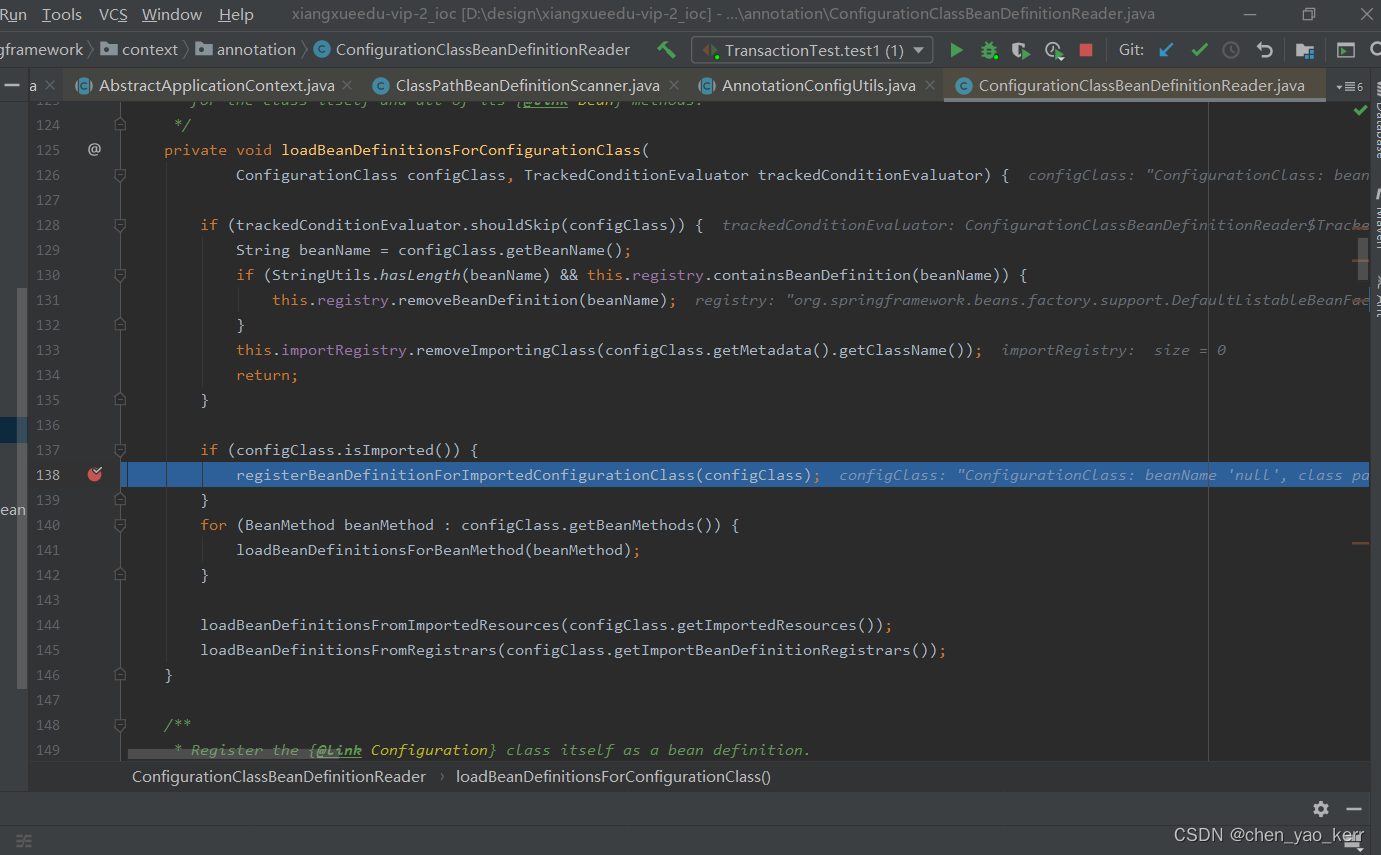
Task: Start debugging with the green bug icon
Action: click(x=989, y=50)
